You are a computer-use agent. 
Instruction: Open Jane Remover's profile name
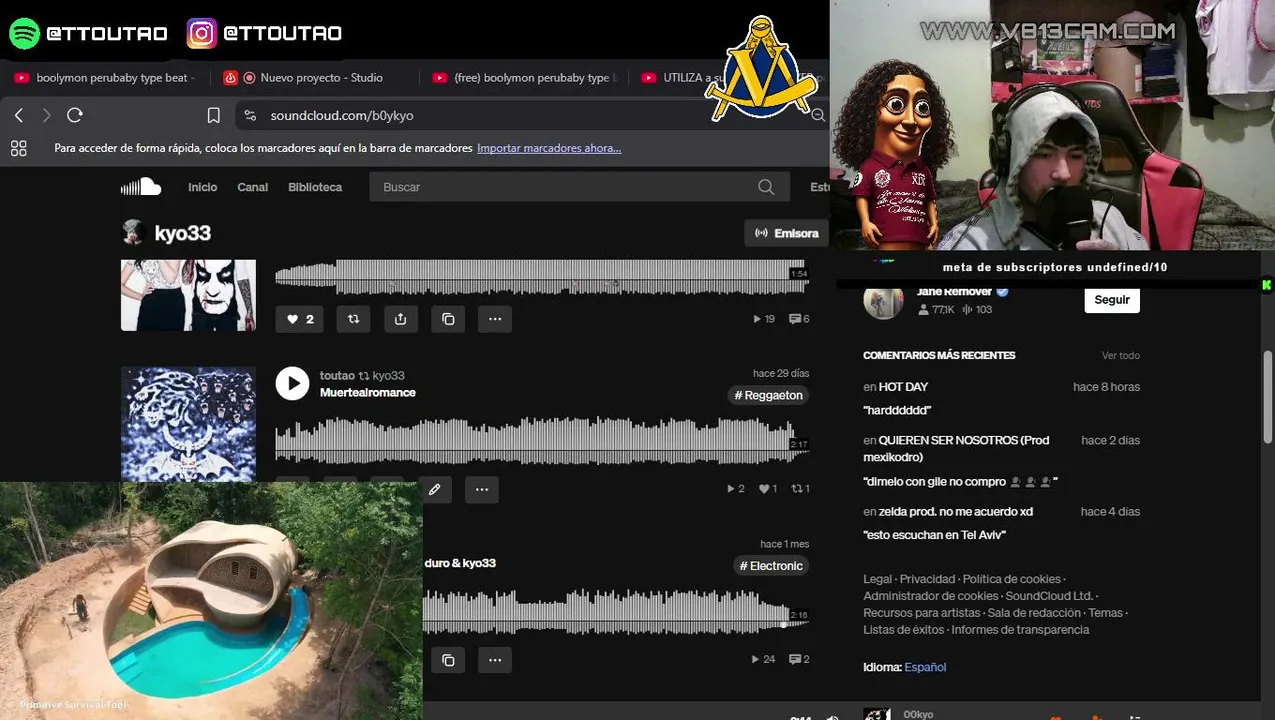(954, 292)
